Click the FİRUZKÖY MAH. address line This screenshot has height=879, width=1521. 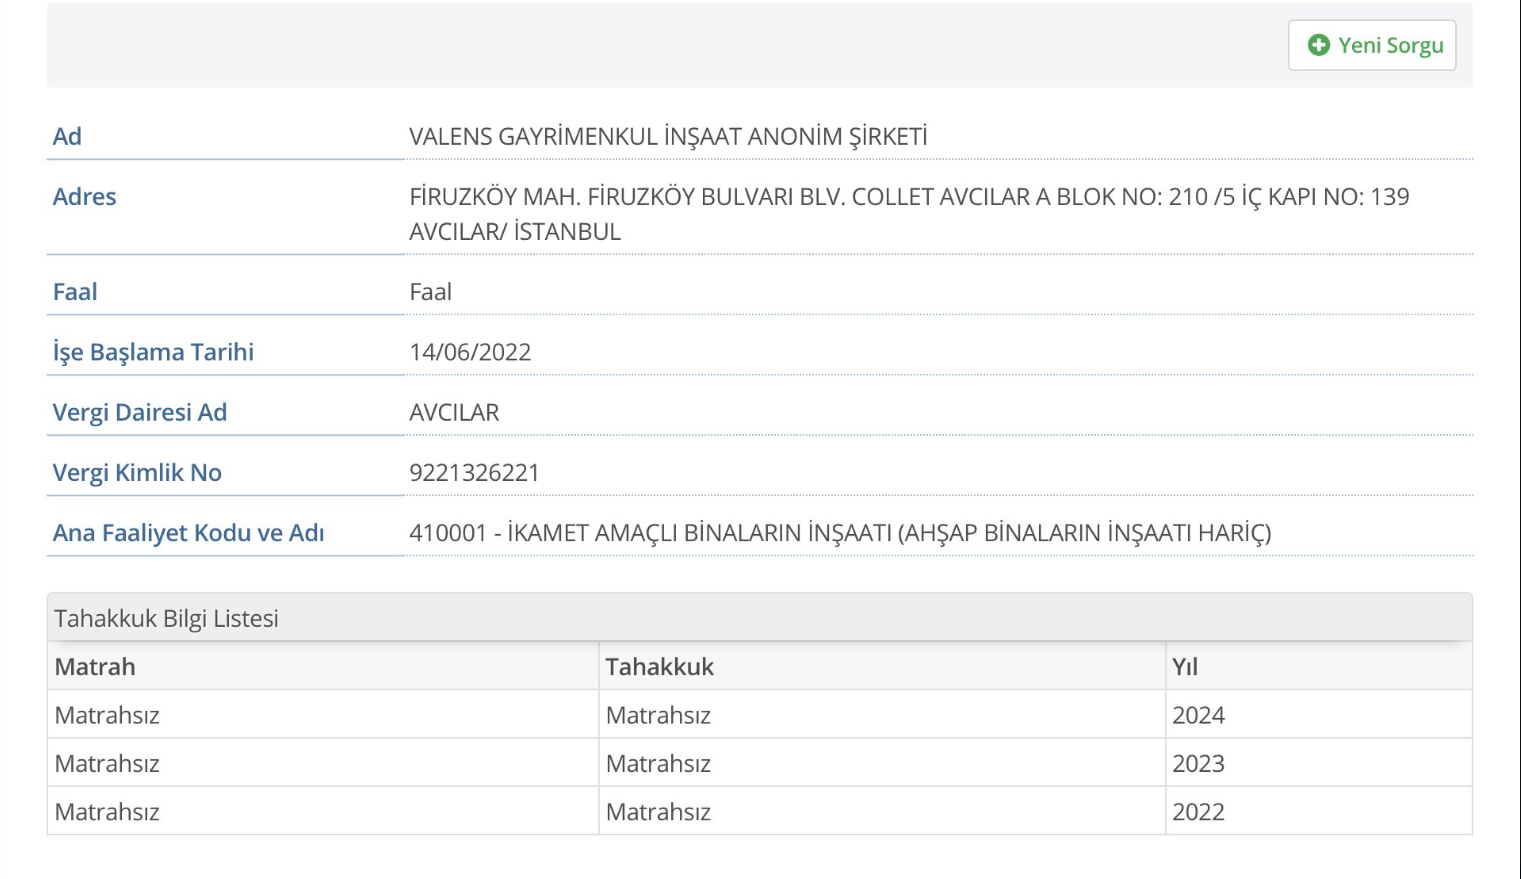coord(908,197)
